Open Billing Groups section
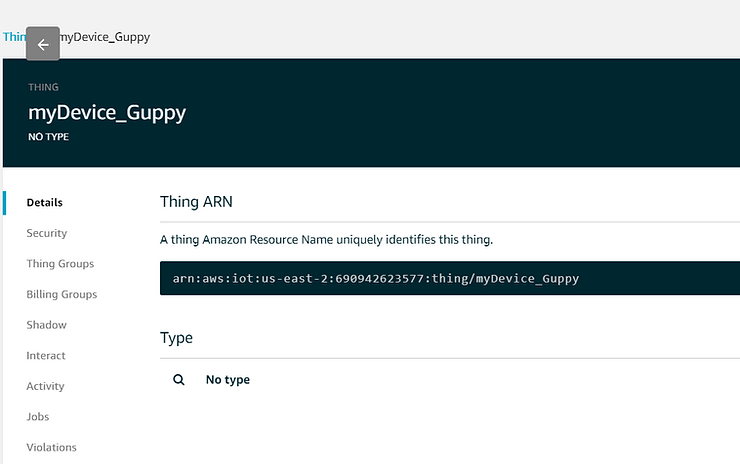 (x=61, y=295)
